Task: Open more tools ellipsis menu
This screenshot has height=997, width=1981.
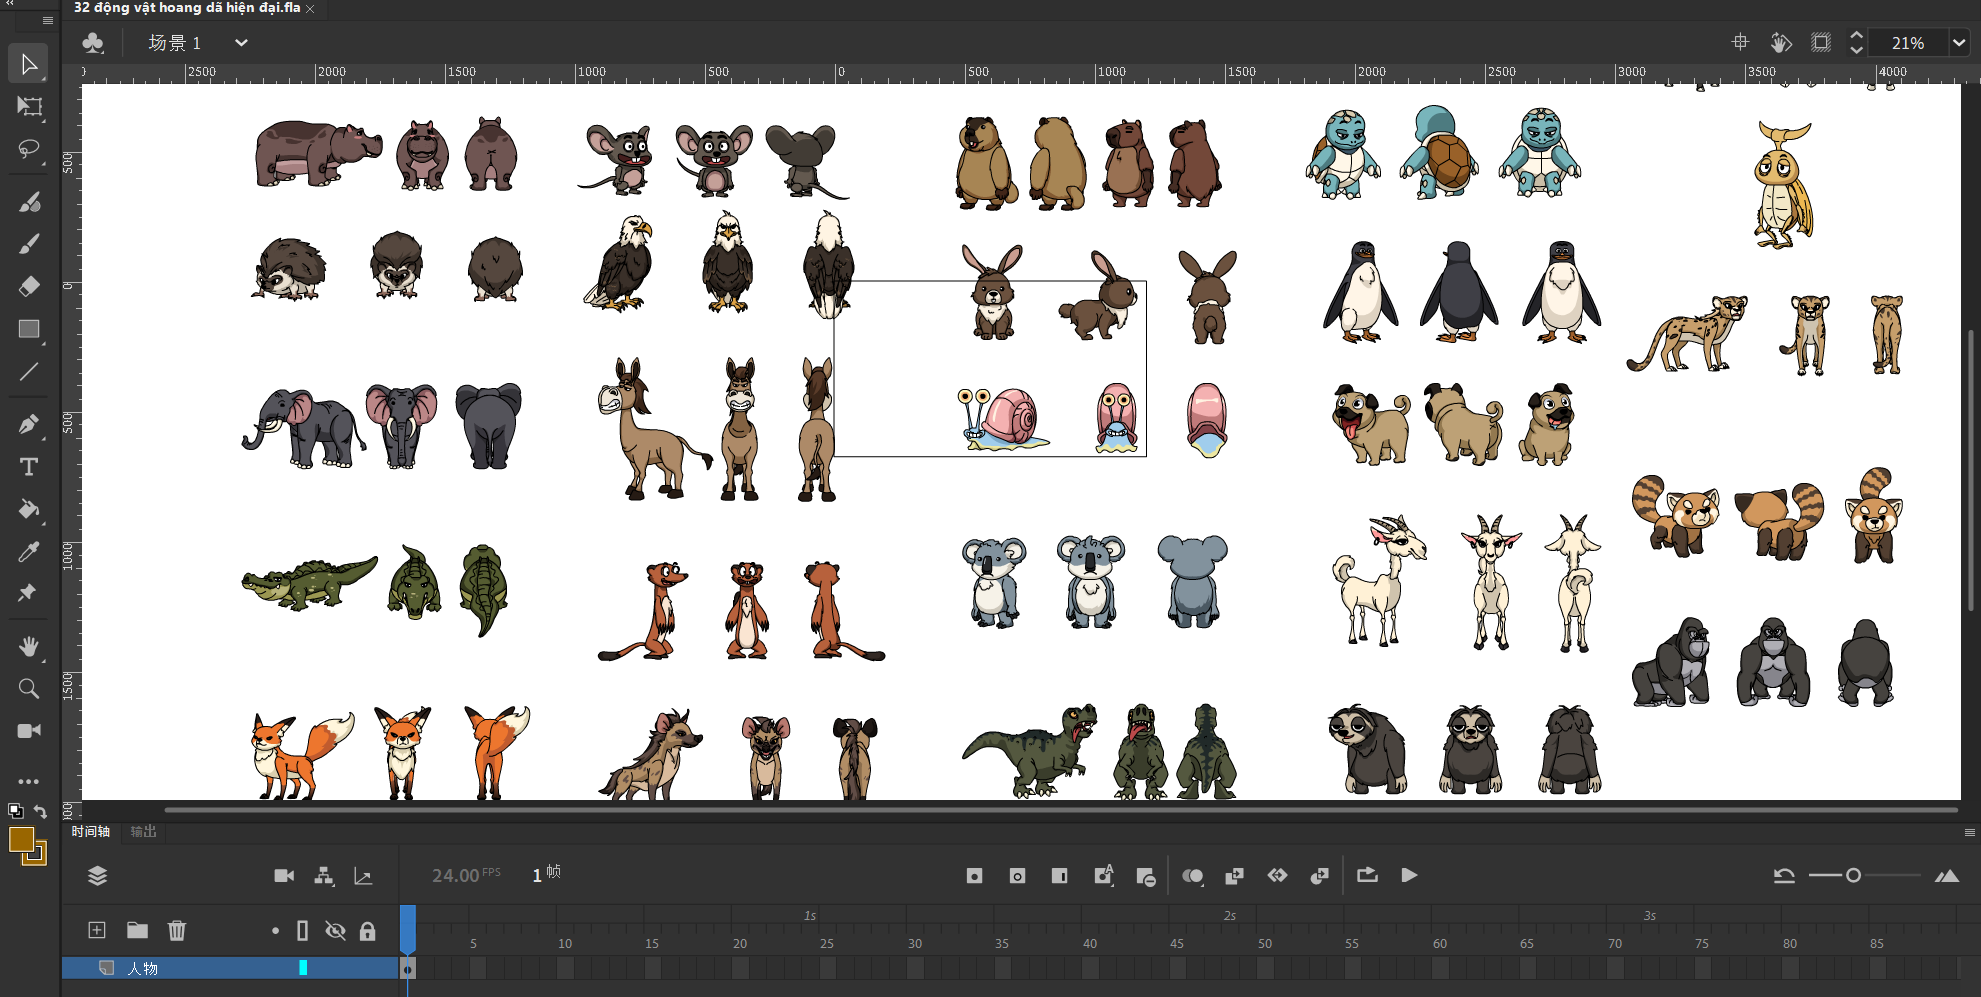Action: point(29,781)
